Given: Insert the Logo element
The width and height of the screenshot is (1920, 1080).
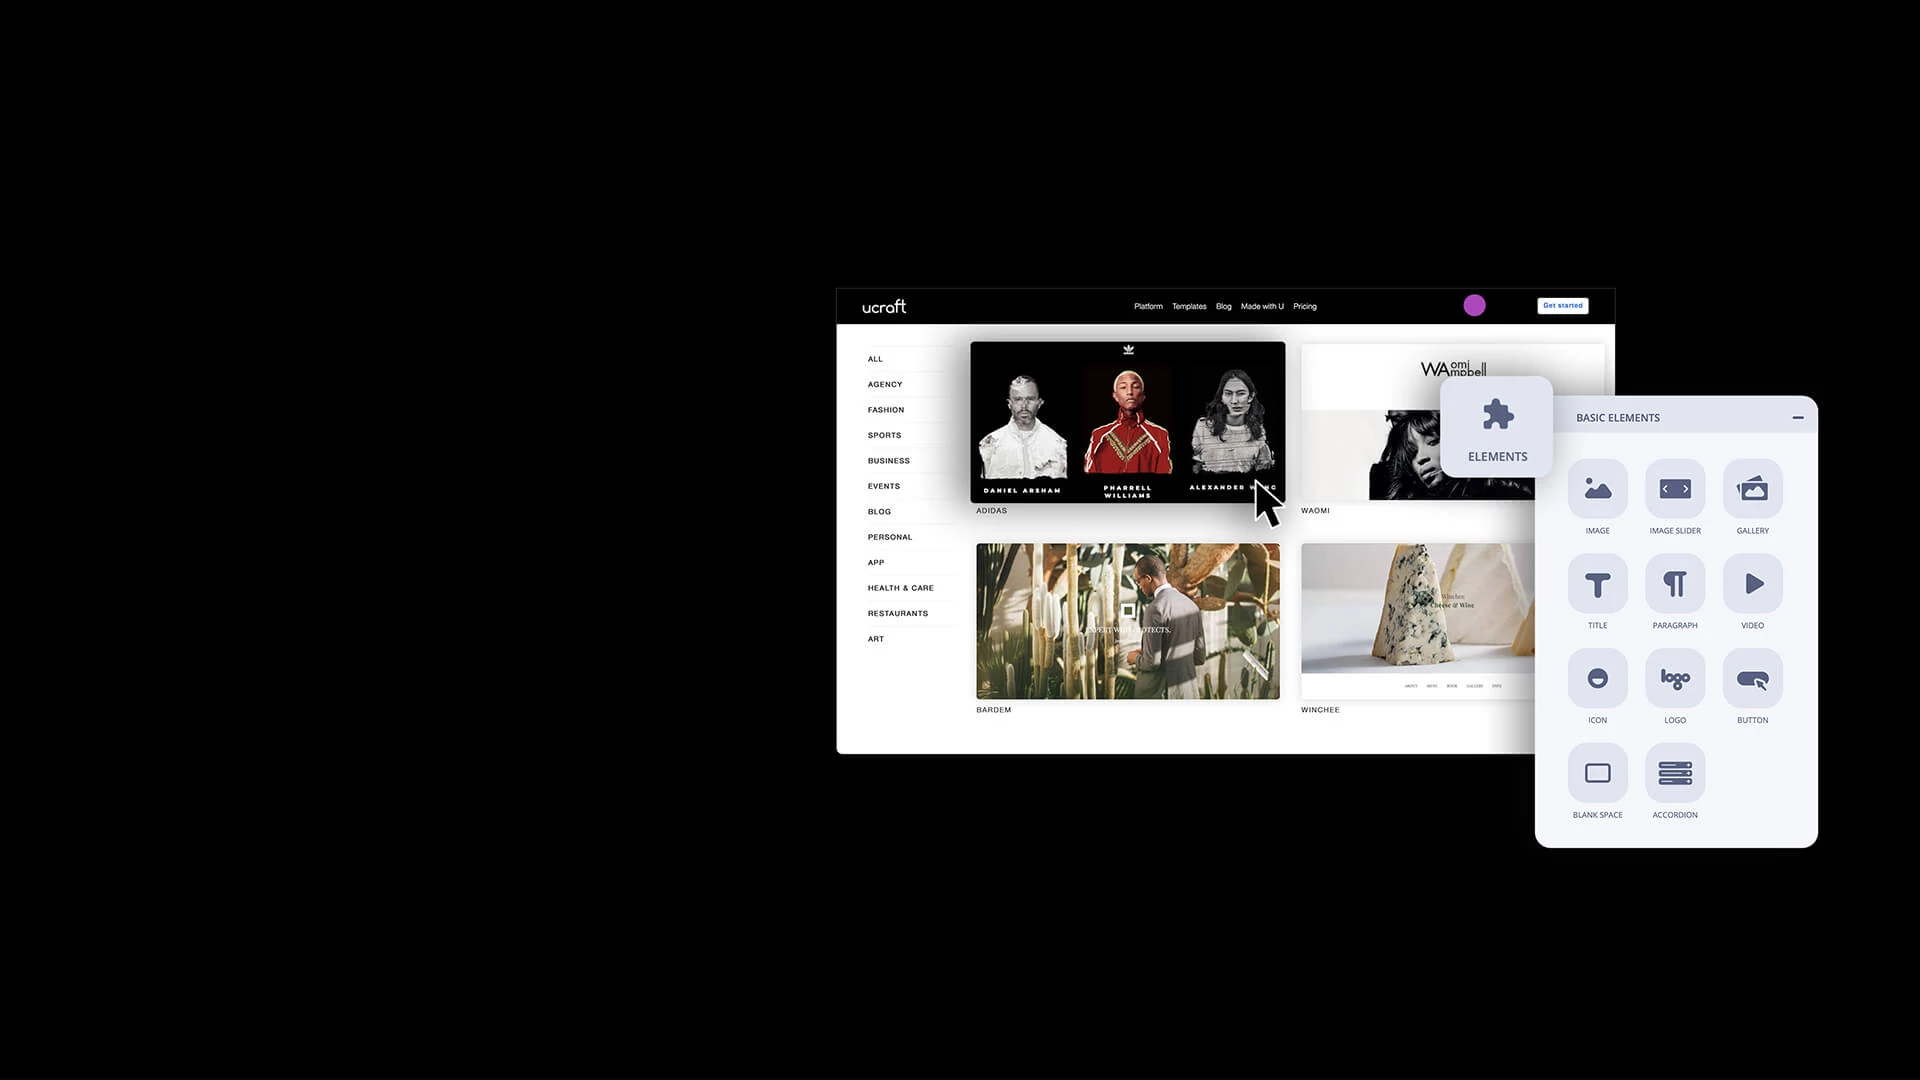Looking at the screenshot, I should click(1675, 679).
